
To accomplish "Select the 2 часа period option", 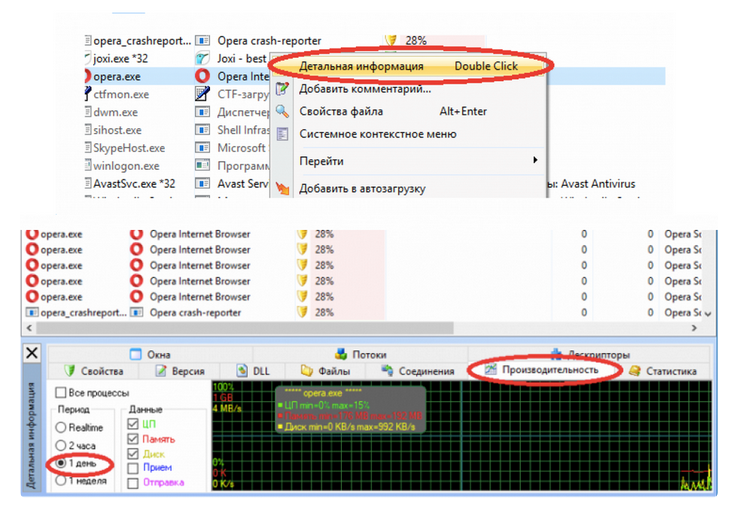I will pyautogui.click(x=60, y=445).
